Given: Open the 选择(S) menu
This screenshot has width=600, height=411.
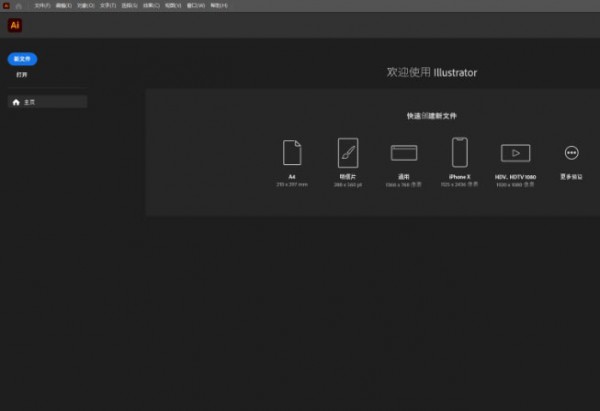Looking at the screenshot, I should click(x=129, y=6).
